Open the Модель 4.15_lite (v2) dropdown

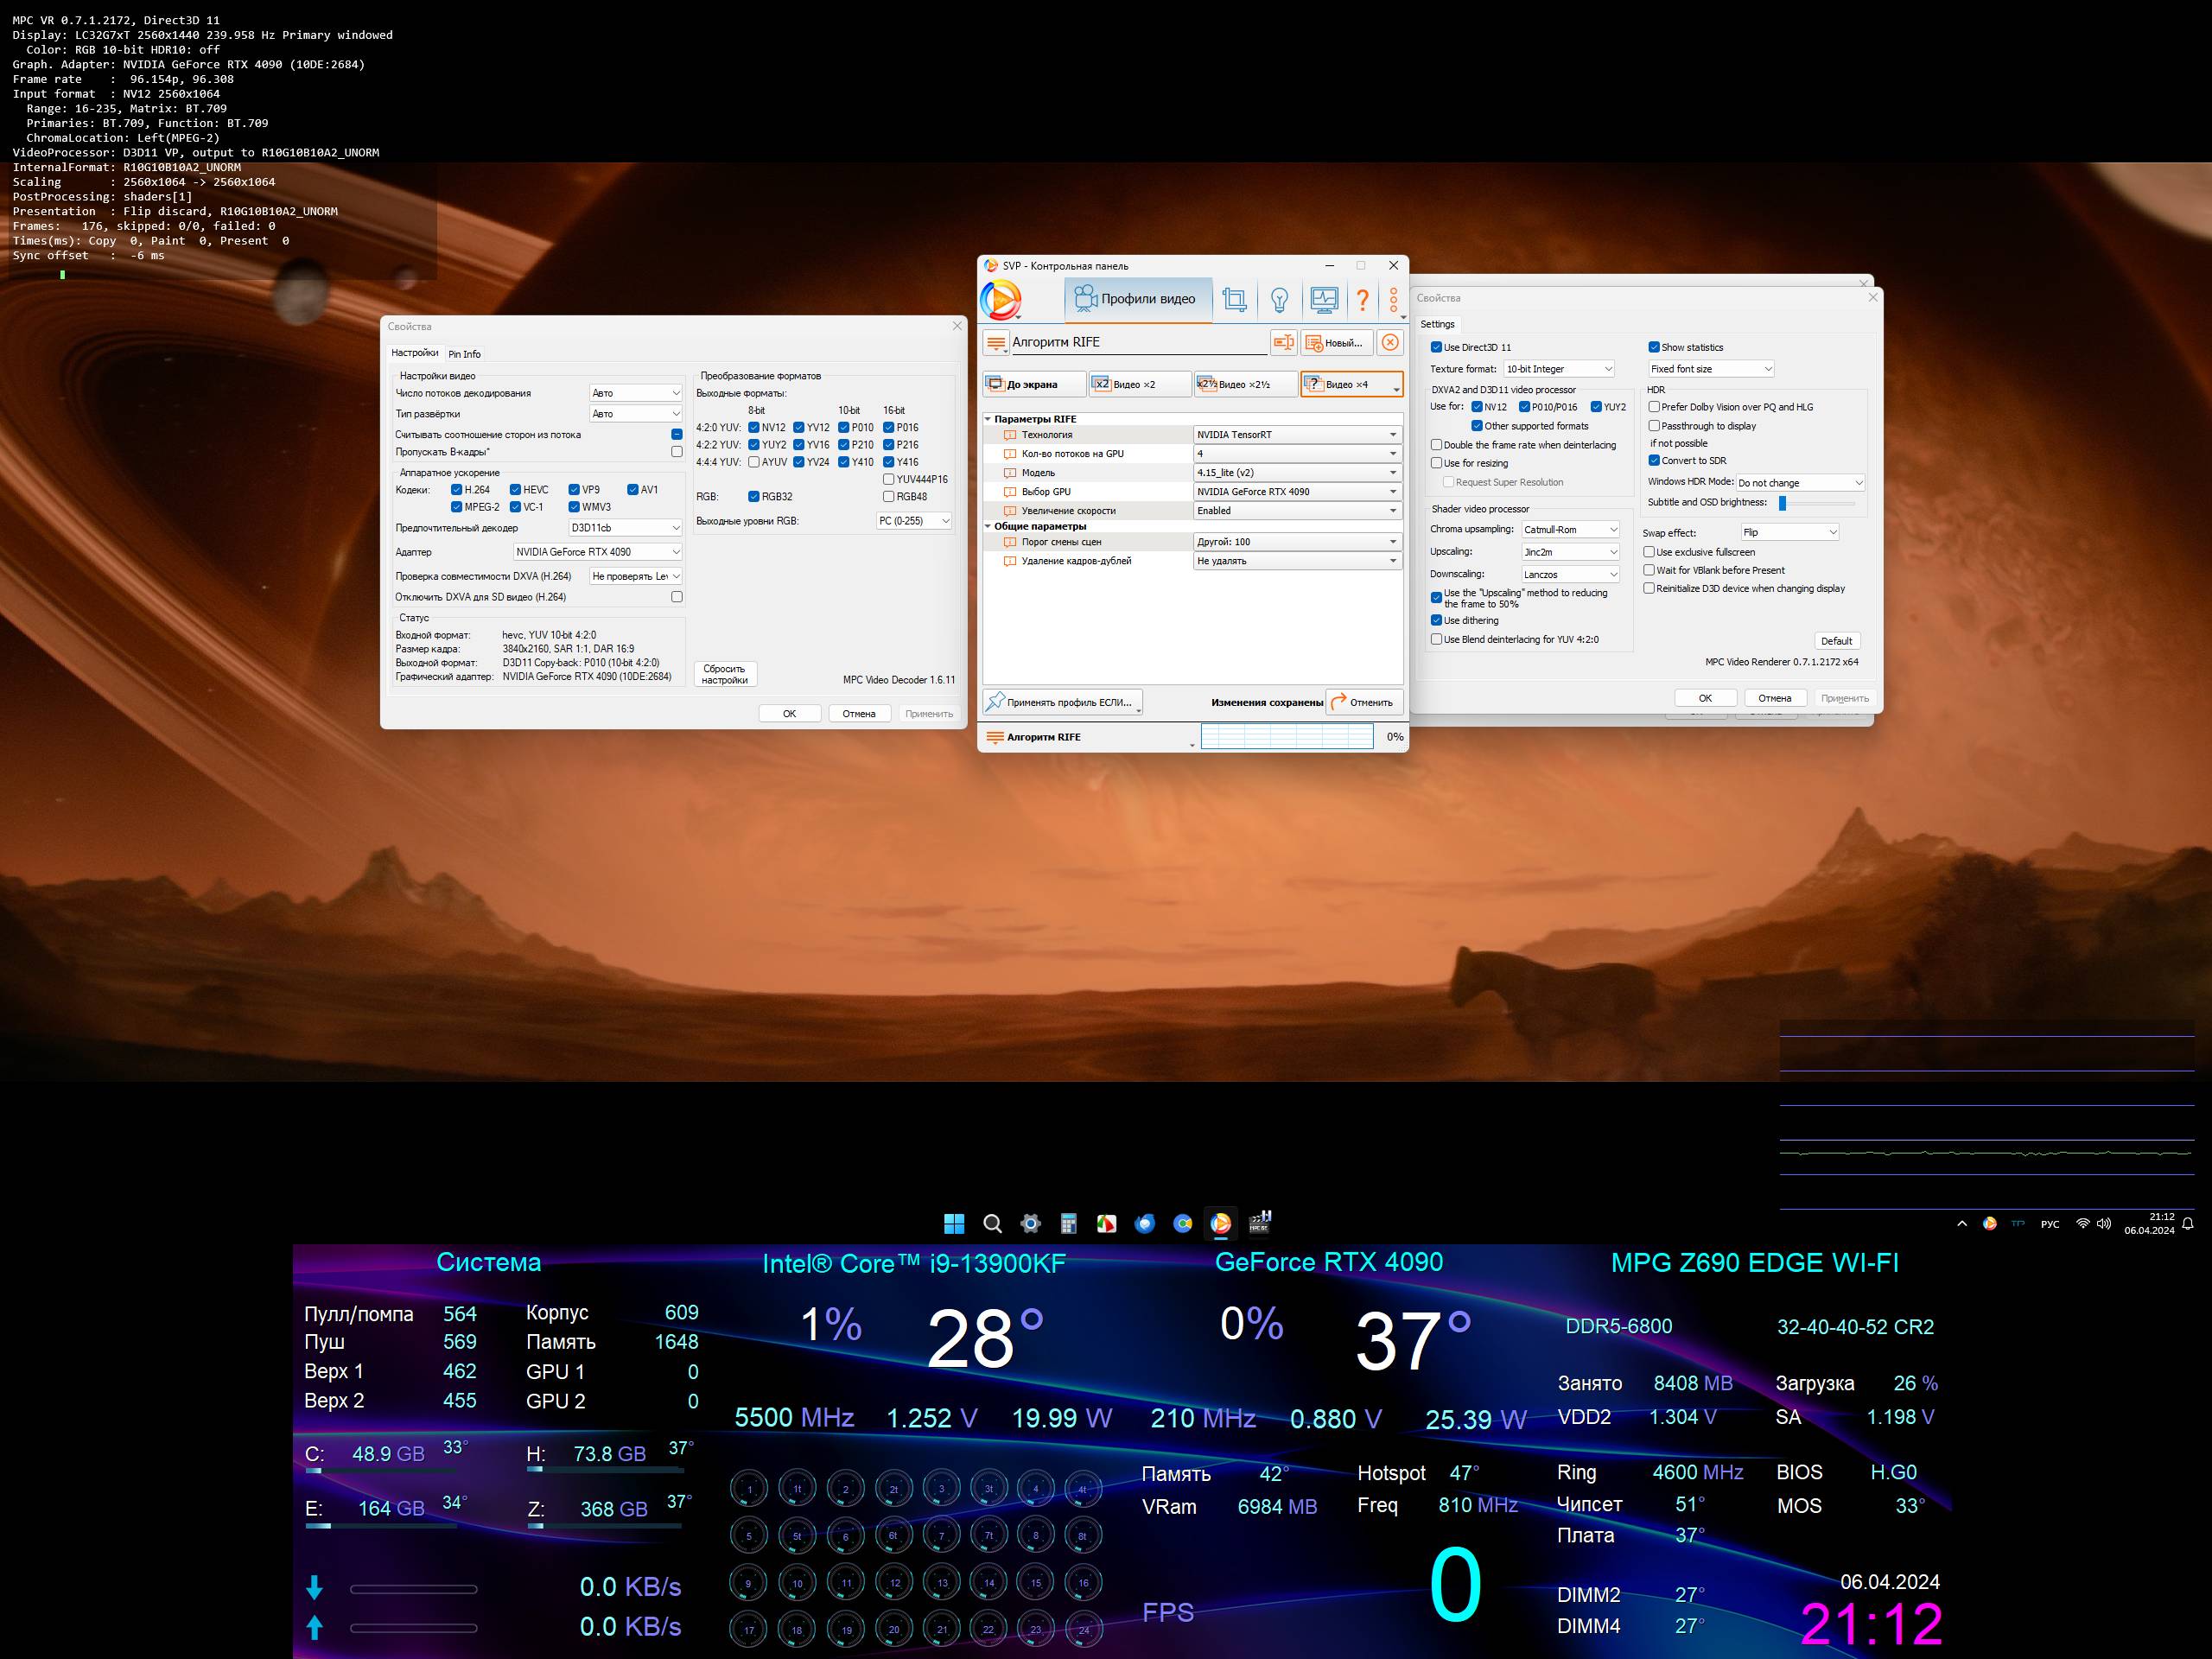pos(1297,473)
